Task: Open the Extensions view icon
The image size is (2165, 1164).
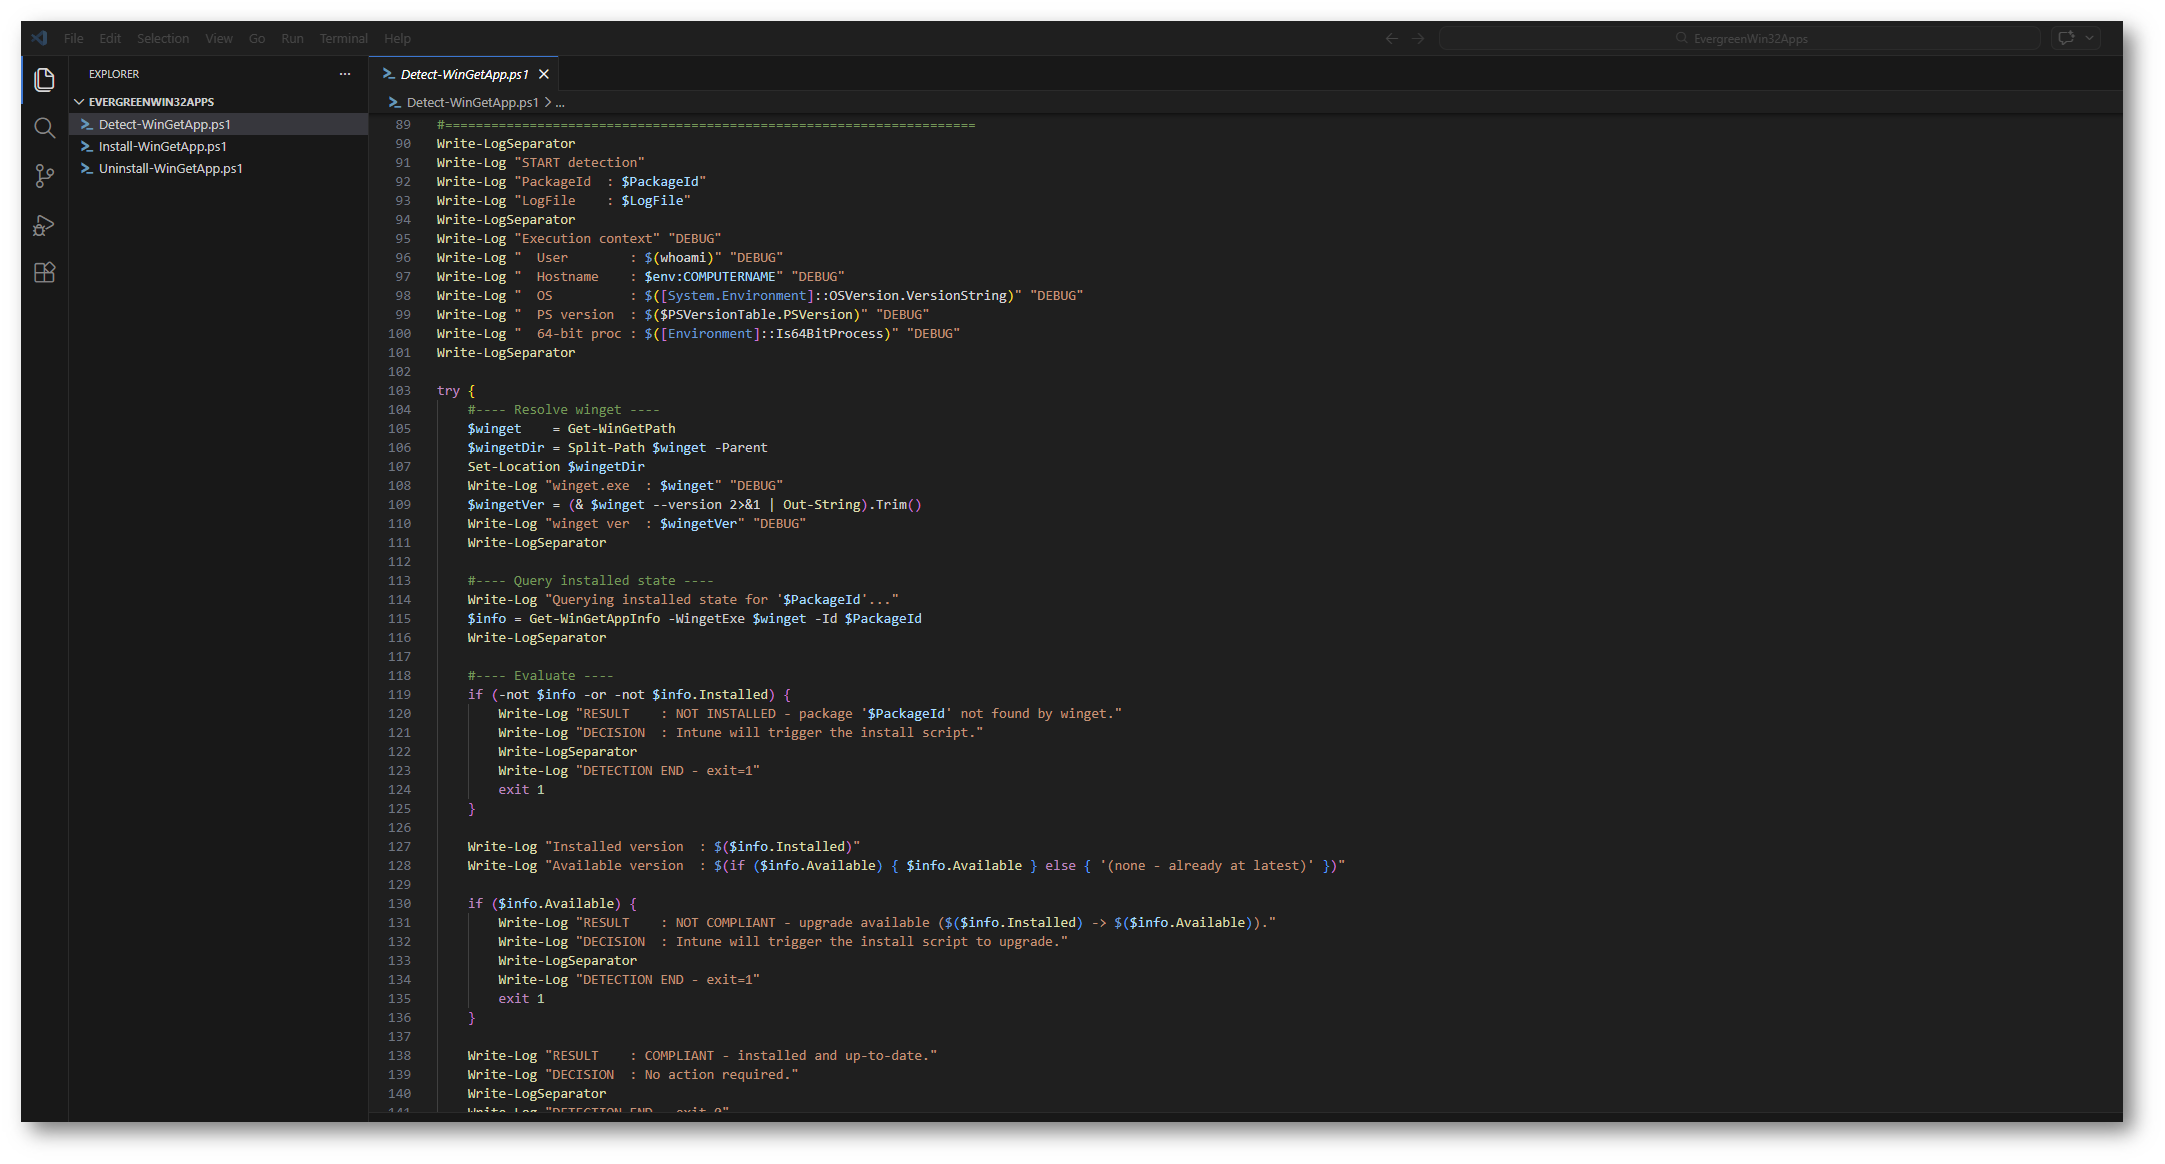Action: pyautogui.click(x=44, y=273)
